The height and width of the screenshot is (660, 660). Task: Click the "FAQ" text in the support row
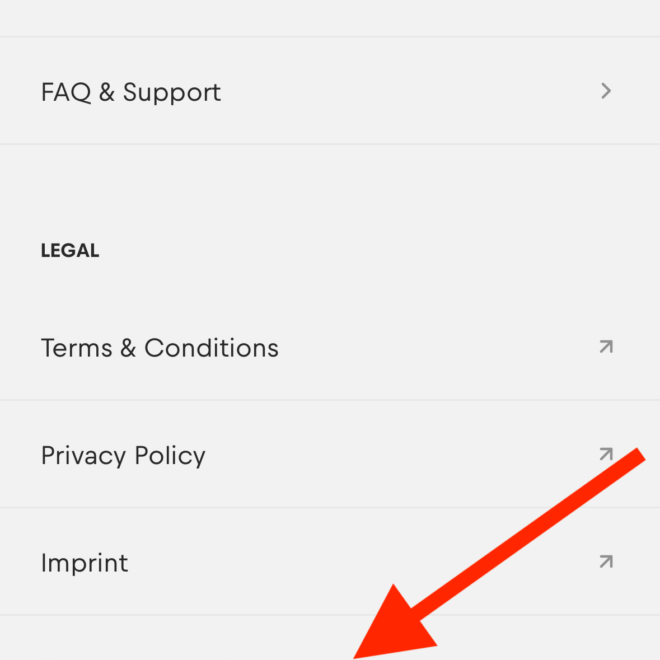click(x=66, y=92)
